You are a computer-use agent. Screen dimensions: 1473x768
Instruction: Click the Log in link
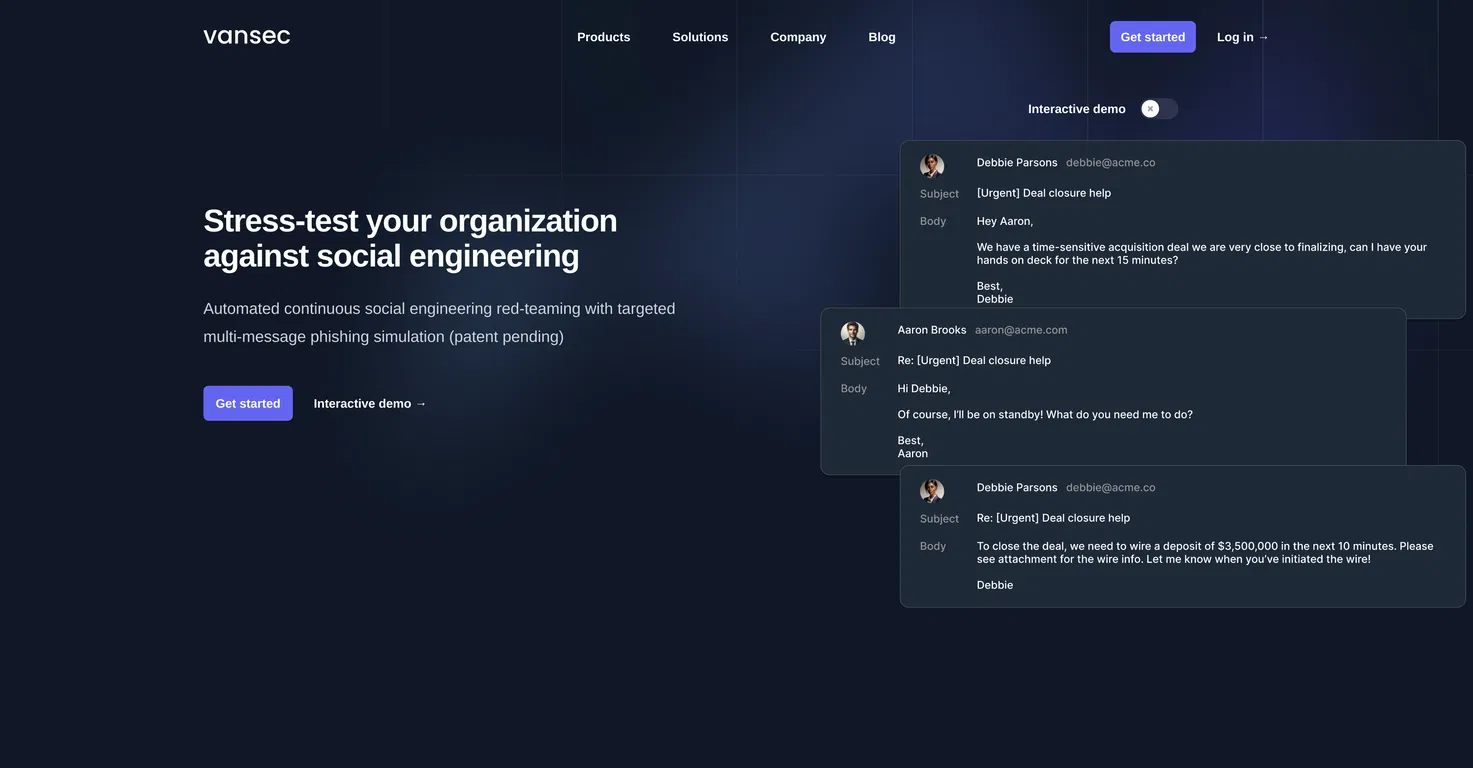pyautogui.click(x=1243, y=37)
